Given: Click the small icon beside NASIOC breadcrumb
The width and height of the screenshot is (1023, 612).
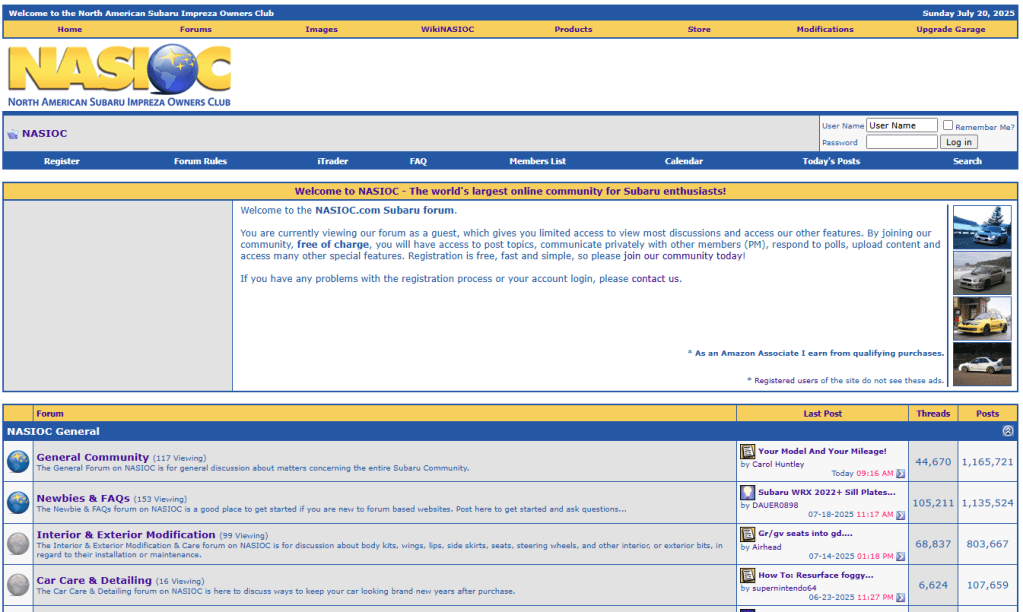Looking at the screenshot, I should tap(12, 134).
